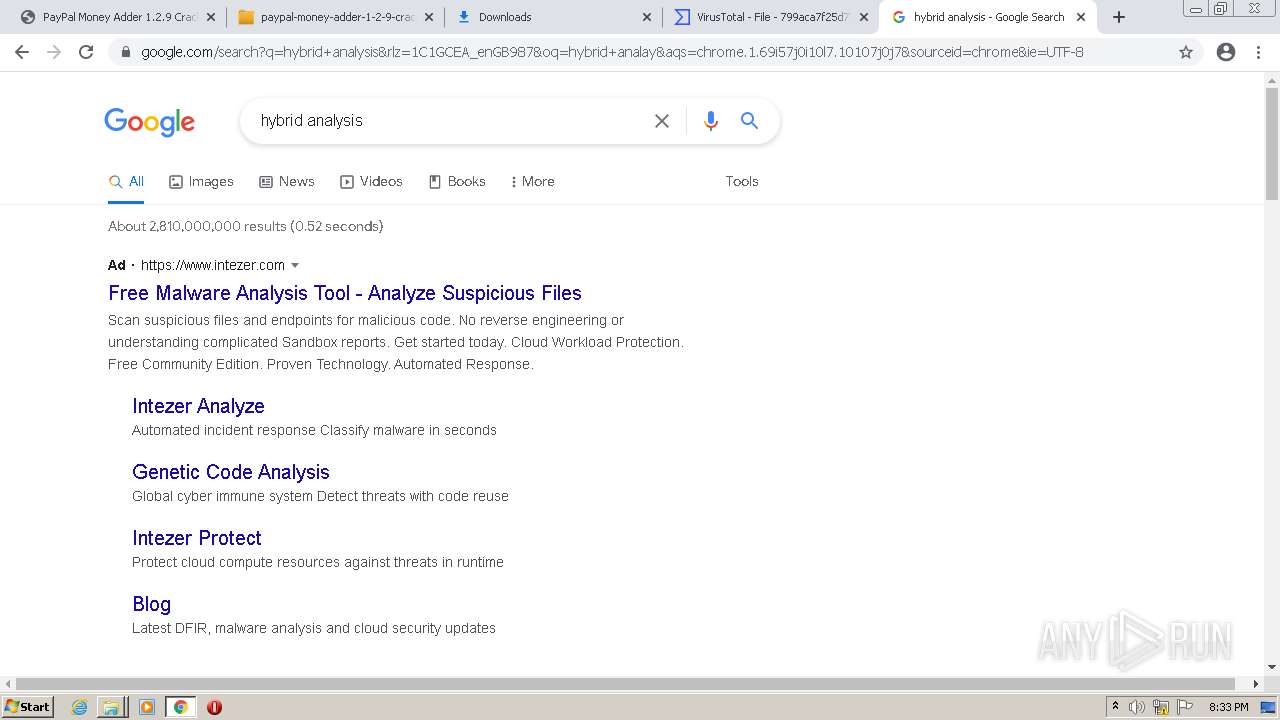The height and width of the screenshot is (720, 1280).
Task: Open the Blog sitelink
Action: pos(152,604)
